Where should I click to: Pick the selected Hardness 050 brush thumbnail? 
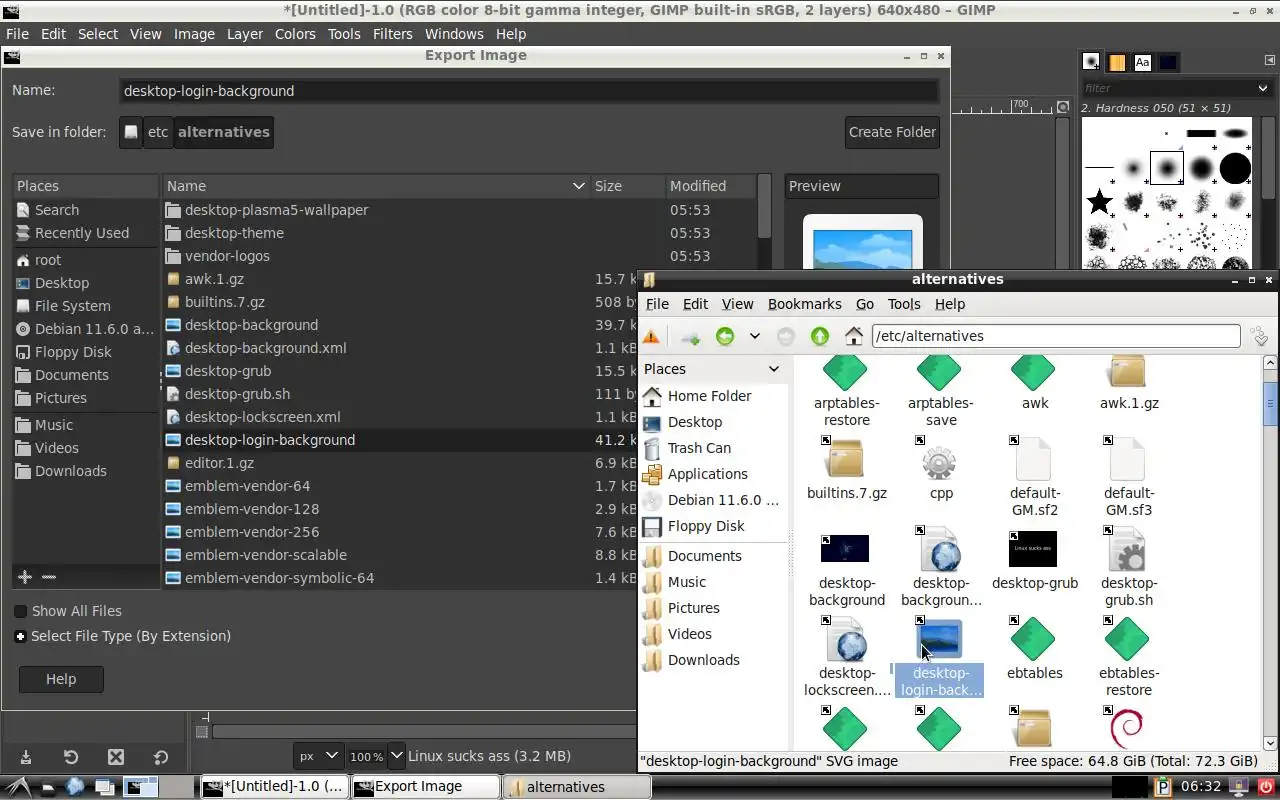pyautogui.click(x=1167, y=168)
